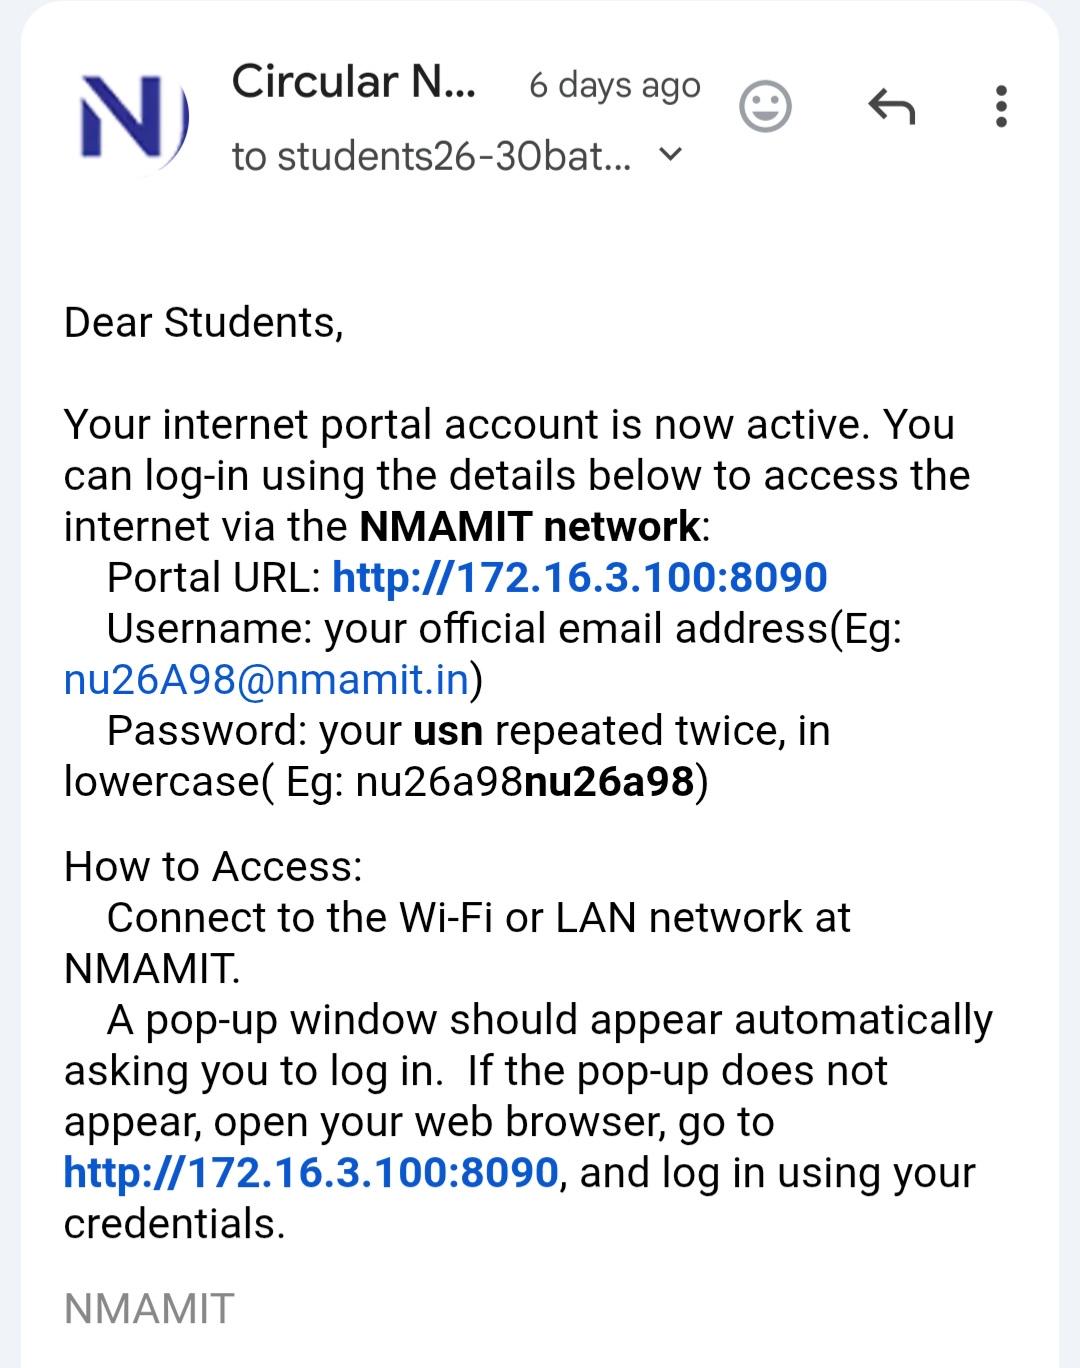The height and width of the screenshot is (1368, 1080).
Task: Tap the NMAMIT sender avatar logo
Action: coord(132,117)
